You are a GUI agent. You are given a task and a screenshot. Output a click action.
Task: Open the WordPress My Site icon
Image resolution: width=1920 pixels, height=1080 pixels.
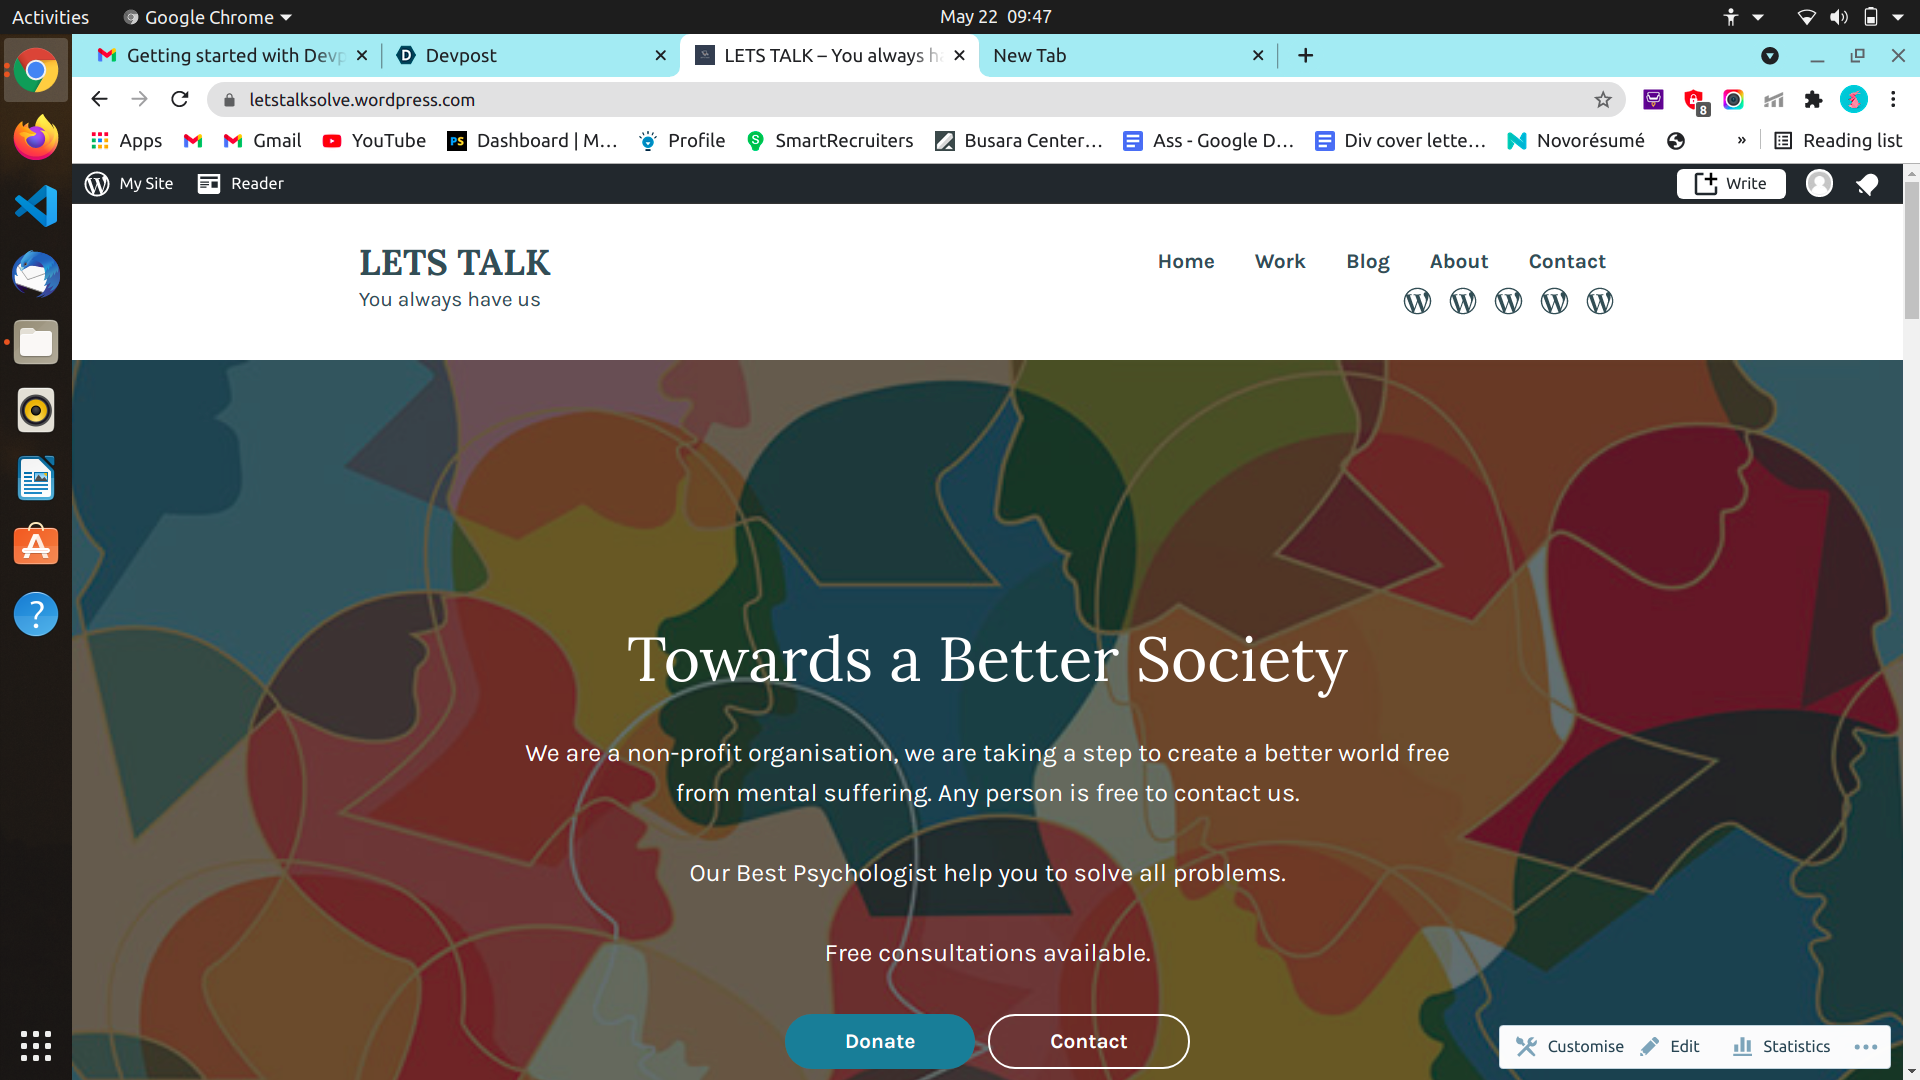pos(97,183)
